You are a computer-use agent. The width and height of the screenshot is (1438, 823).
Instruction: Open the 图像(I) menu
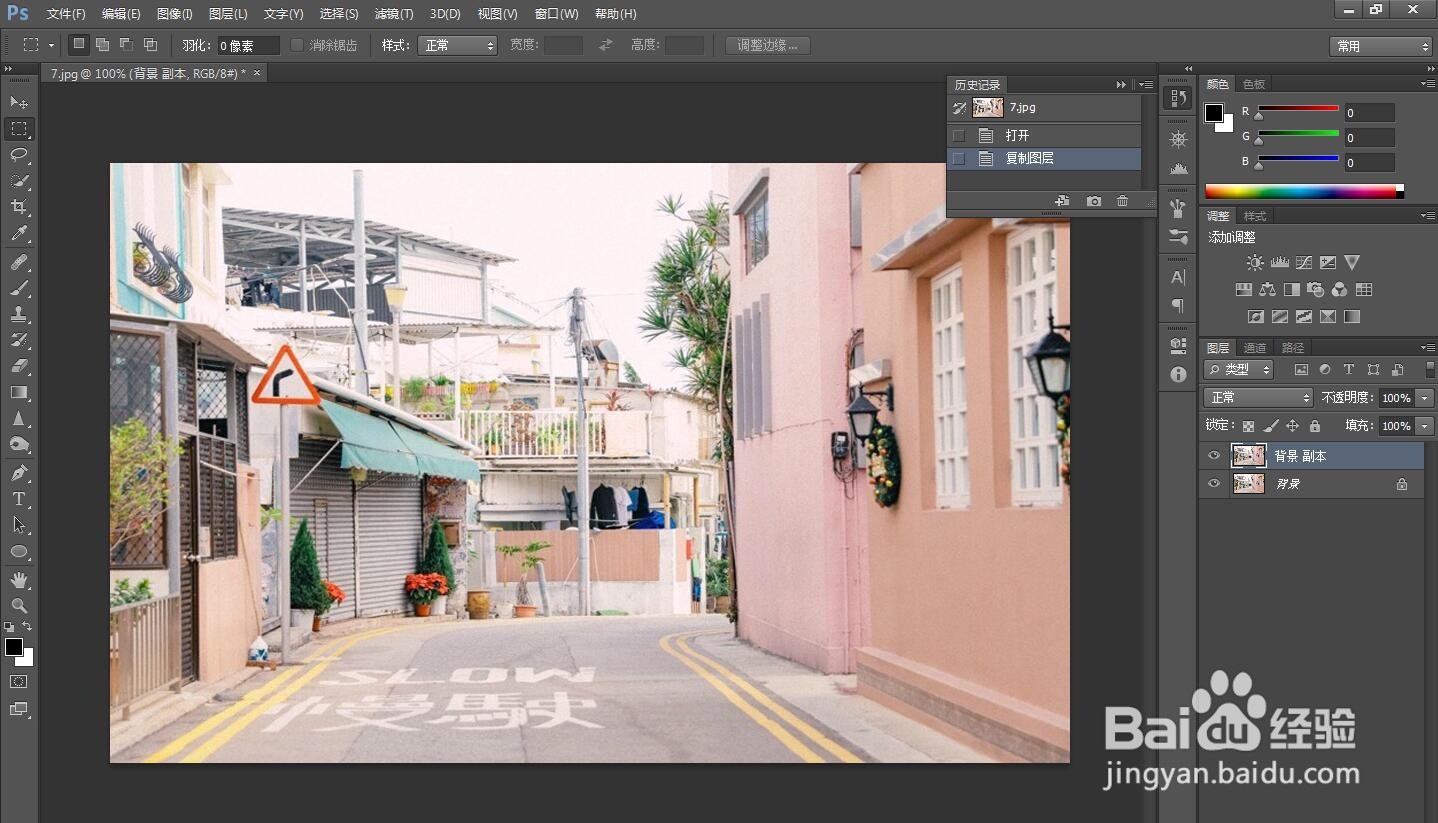point(175,14)
